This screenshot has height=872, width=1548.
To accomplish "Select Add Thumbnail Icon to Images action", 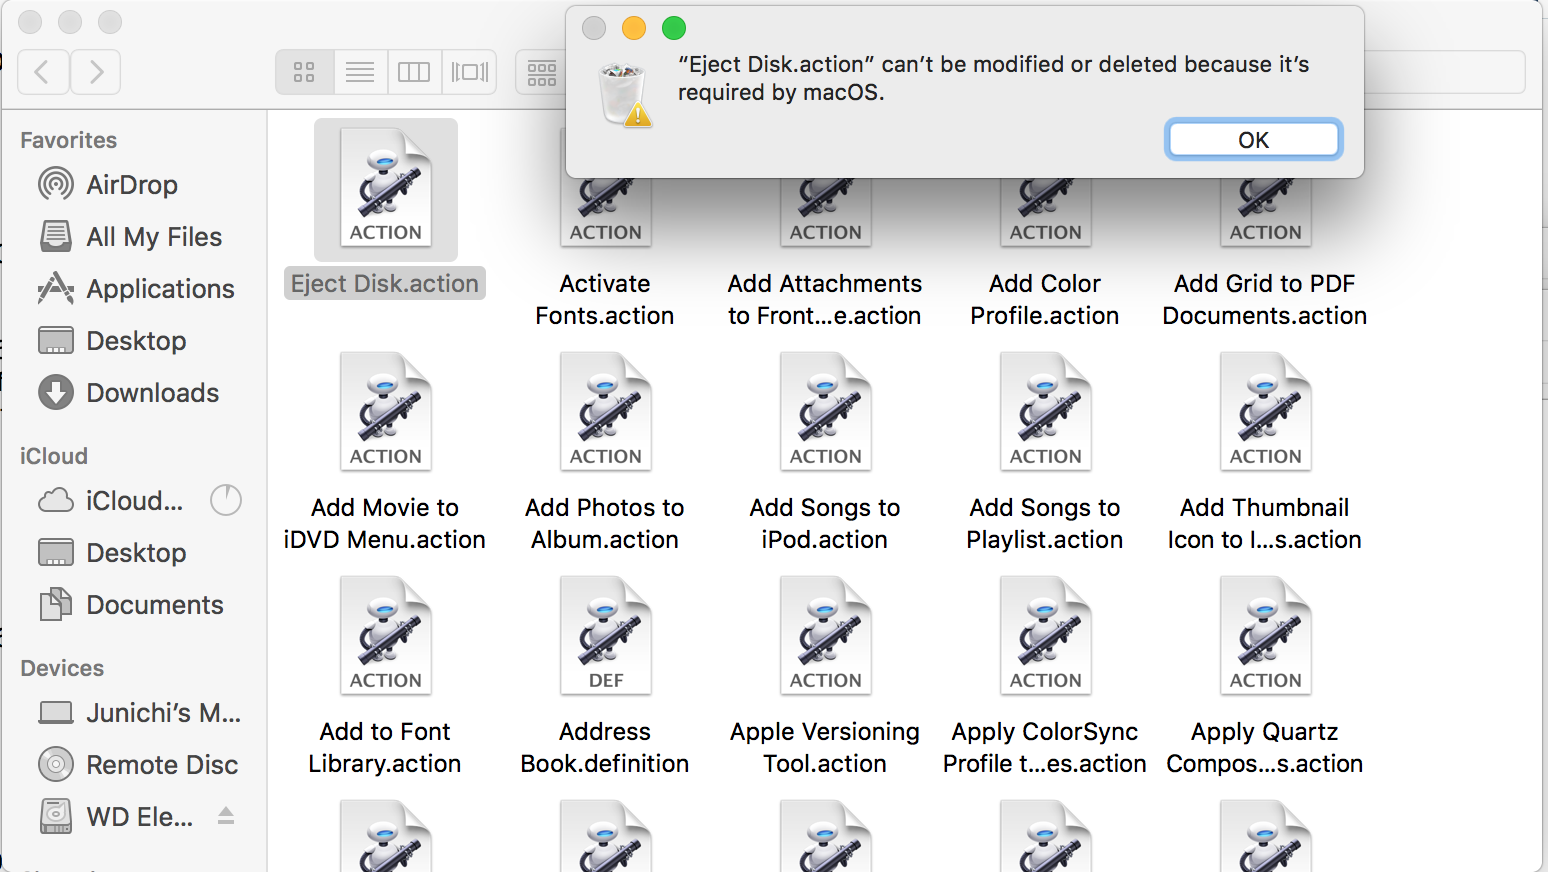I will (x=1266, y=411).
